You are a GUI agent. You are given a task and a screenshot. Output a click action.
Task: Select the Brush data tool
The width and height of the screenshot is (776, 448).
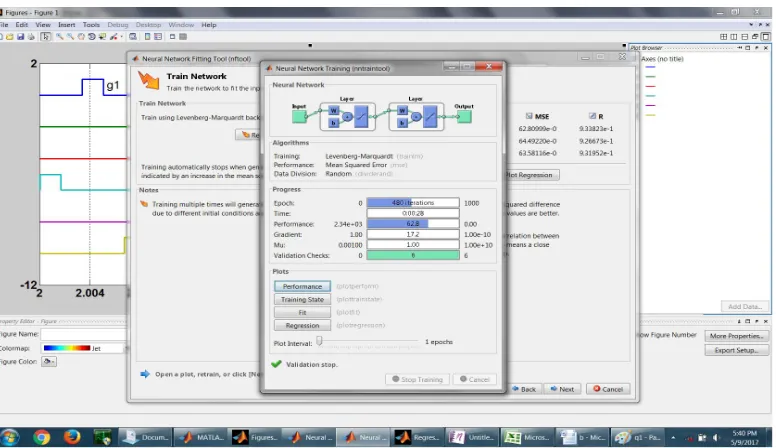click(x=113, y=37)
